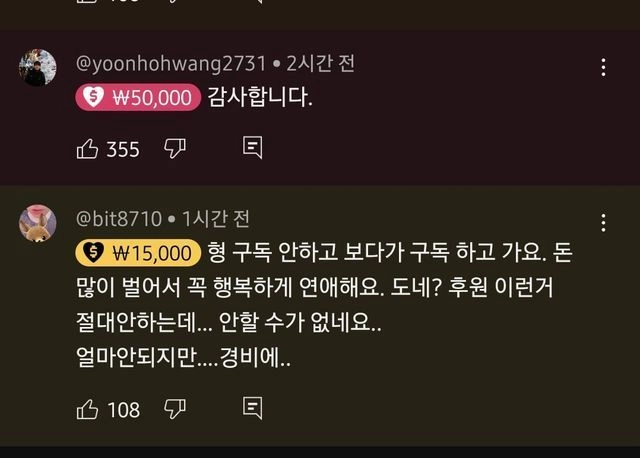This screenshot has height=458, width=640.
Task: Tap the 355 like count
Action: pyautogui.click(x=123, y=149)
